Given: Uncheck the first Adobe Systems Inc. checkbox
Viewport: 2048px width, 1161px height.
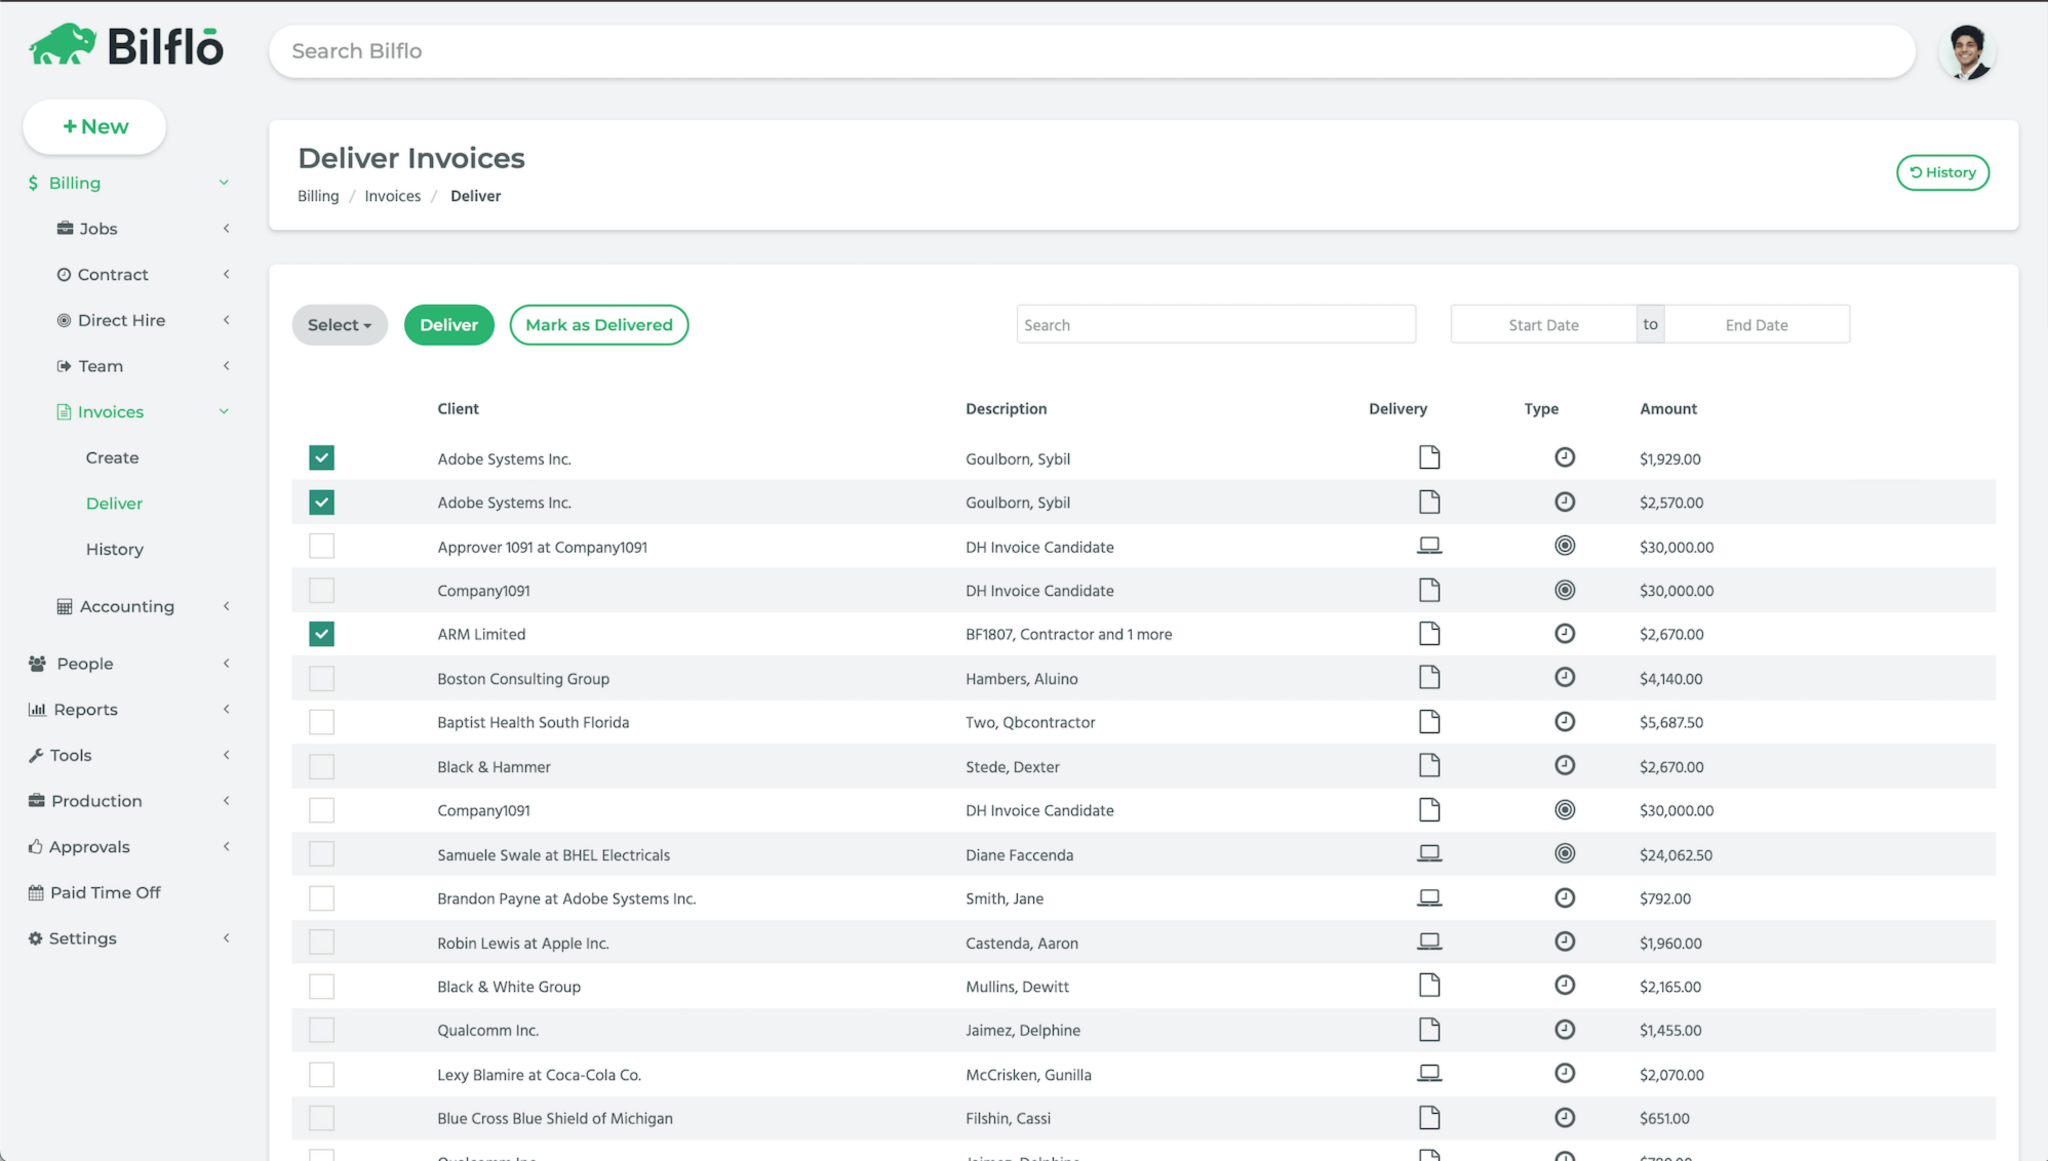Looking at the screenshot, I should (x=321, y=458).
